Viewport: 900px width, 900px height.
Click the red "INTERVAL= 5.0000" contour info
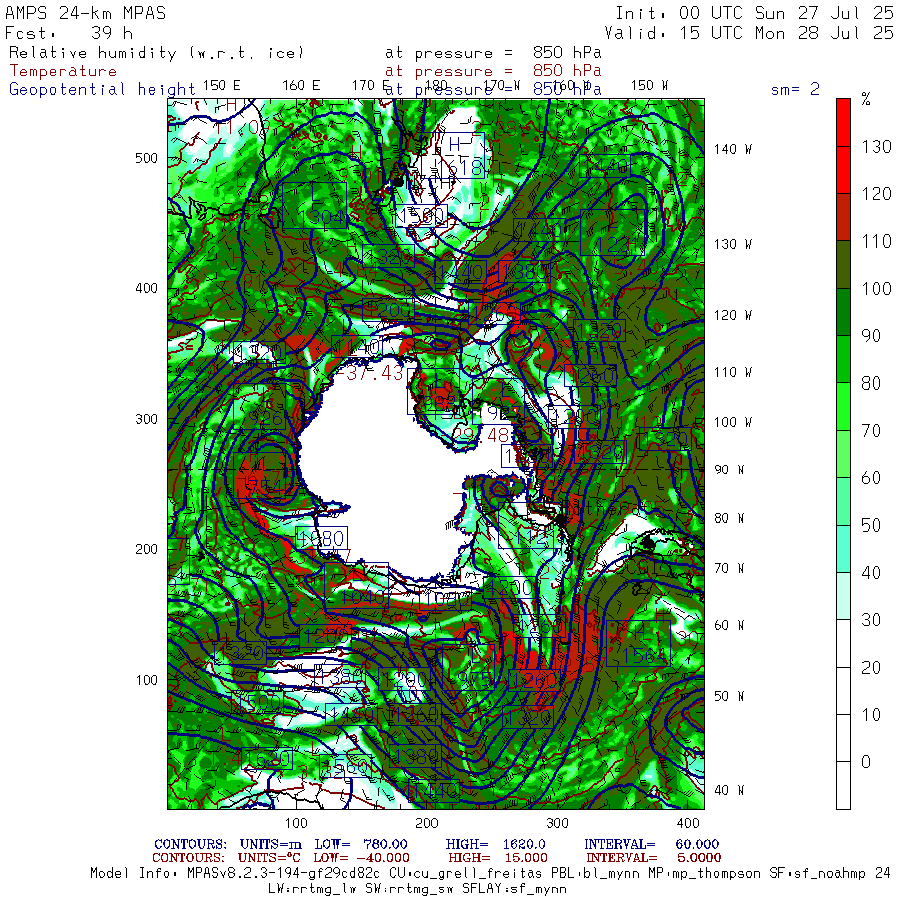653,858
